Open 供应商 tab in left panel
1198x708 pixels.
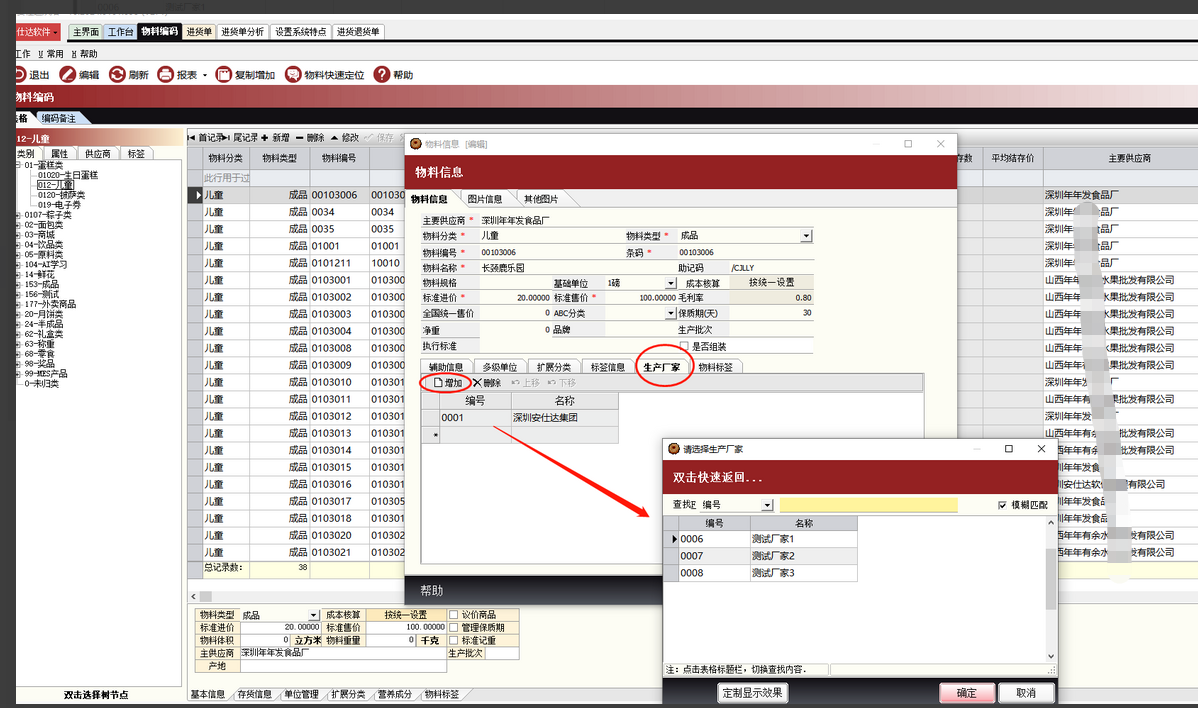pyautogui.click(x=97, y=154)
